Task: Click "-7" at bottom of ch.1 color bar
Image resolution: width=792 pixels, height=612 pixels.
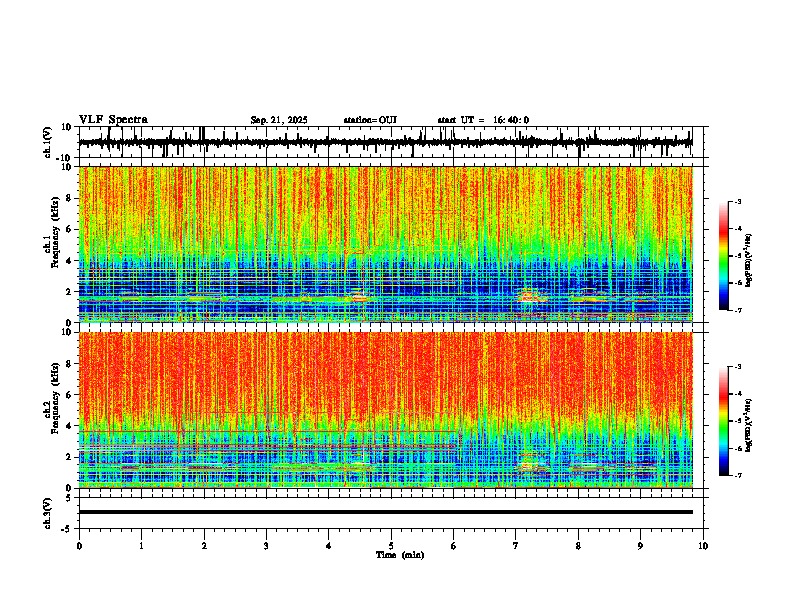Action: 737,310
